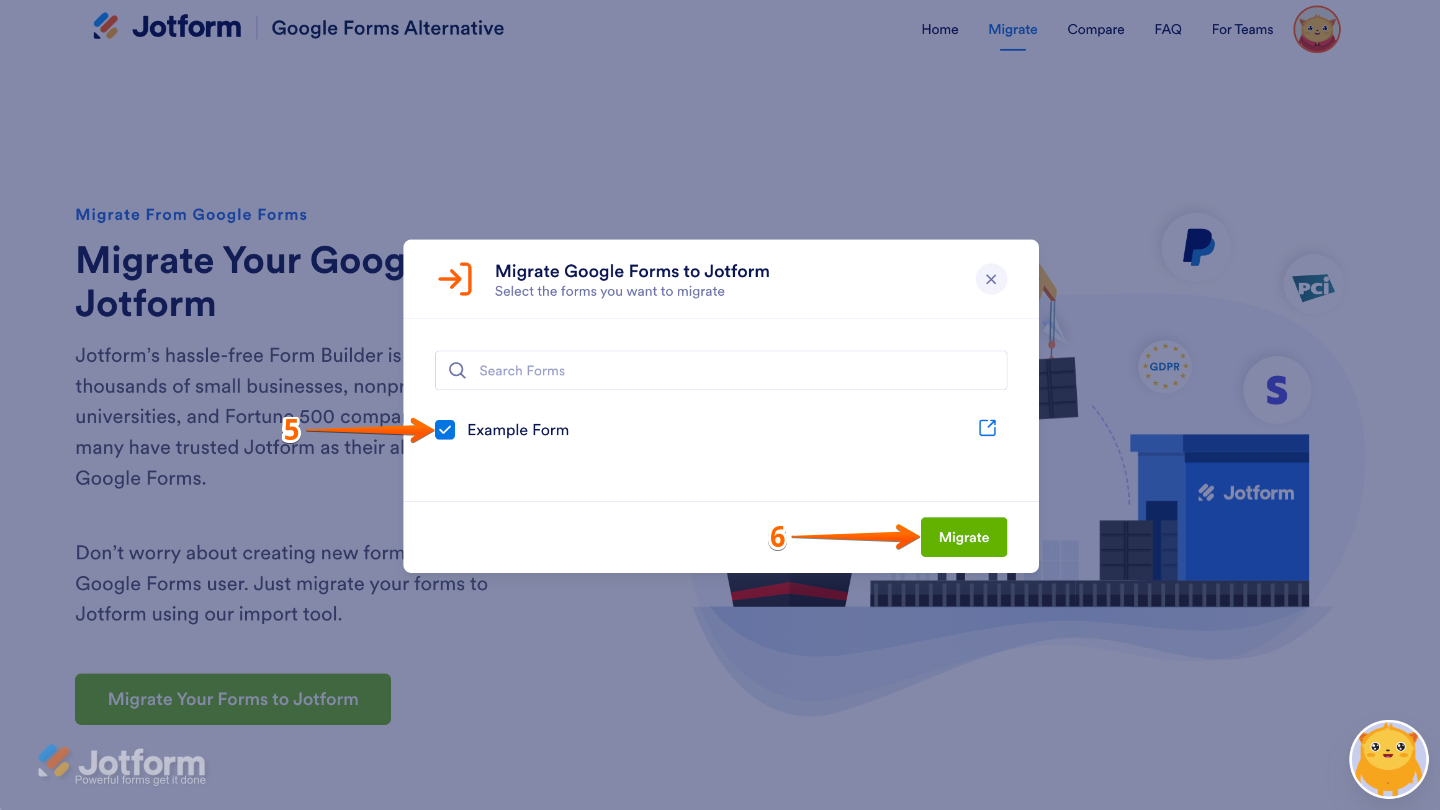Viewport: 1440px width, 810px height.
Task: Click the Jotform logo in header
Action: 167,27
